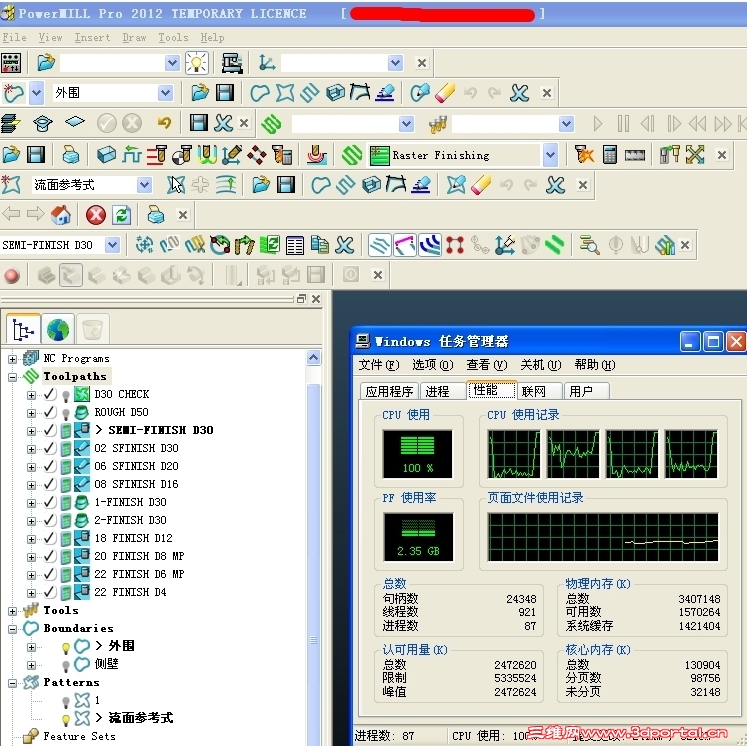Click the undo arrow in the toolpath toolbar
The image size is (747, 746).
164,123
